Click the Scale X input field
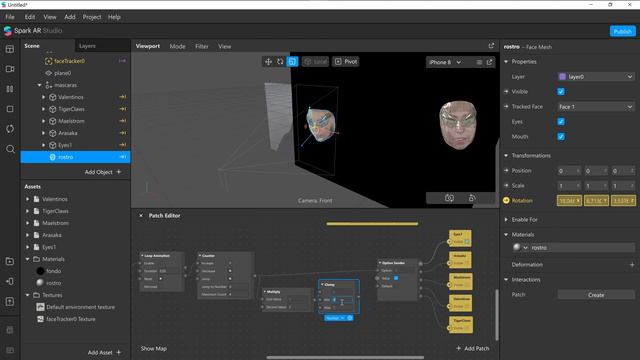This screenshot has height=360, width=640. [569, 186]
